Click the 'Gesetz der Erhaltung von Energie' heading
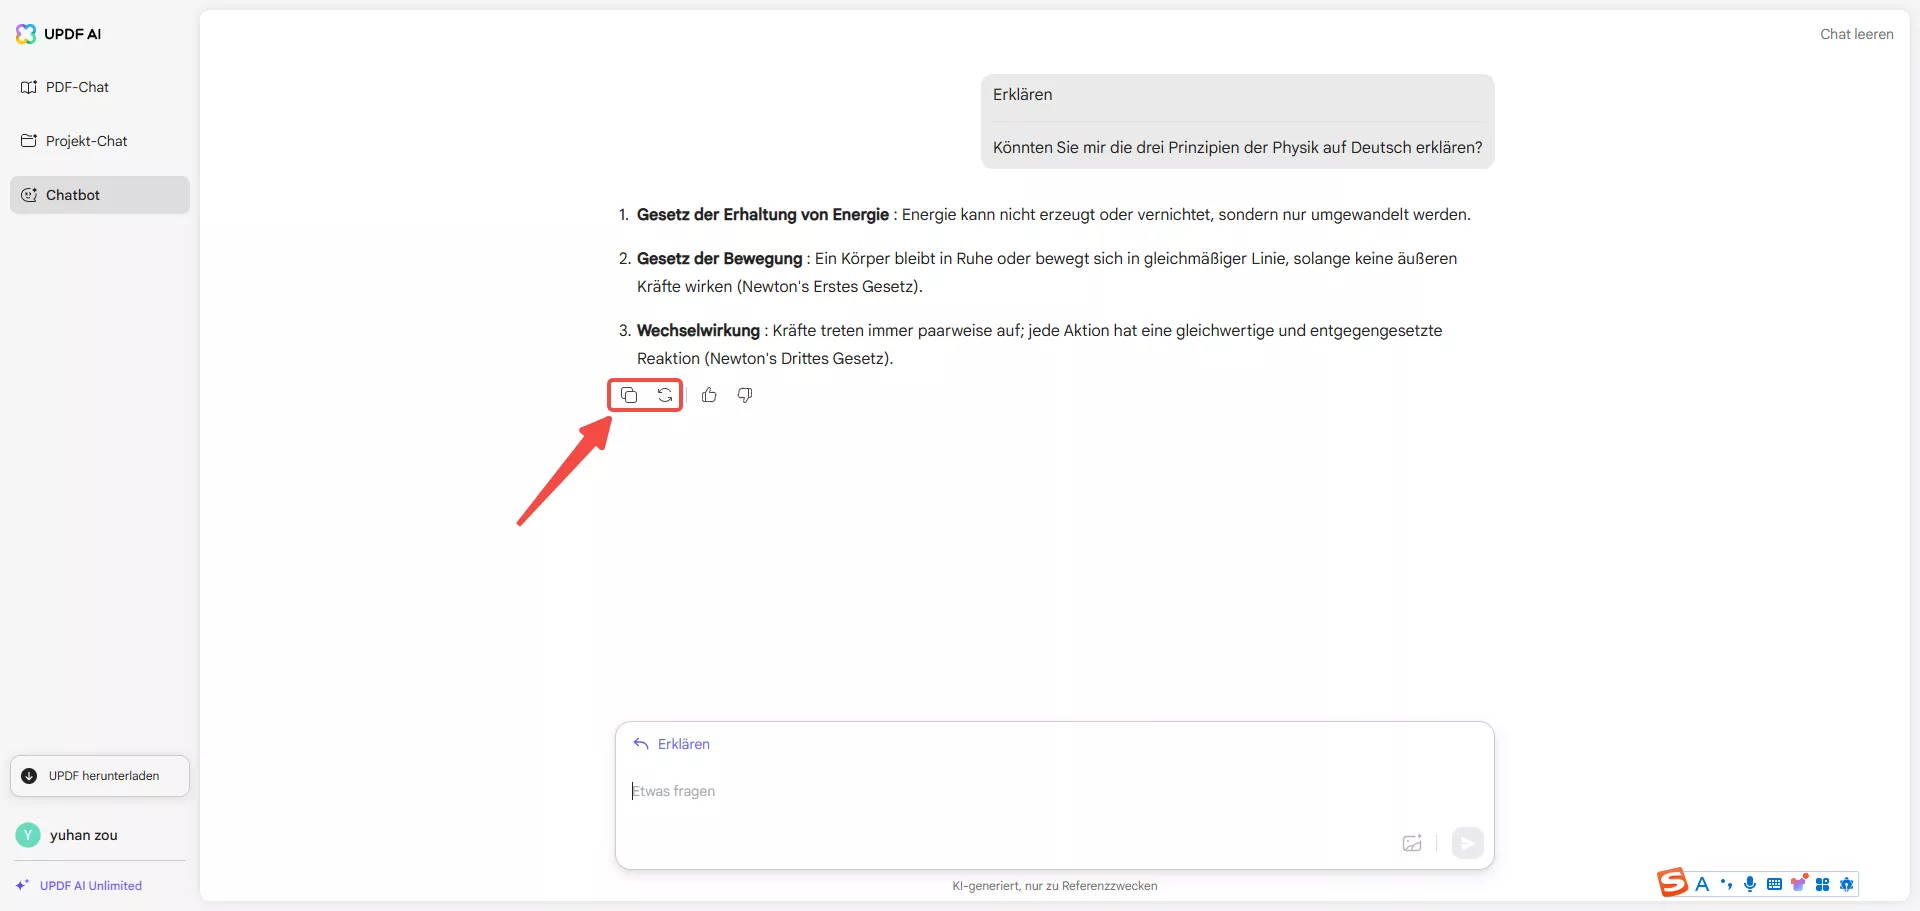Viewport: 1920px width, 911px height. [763, 215]
